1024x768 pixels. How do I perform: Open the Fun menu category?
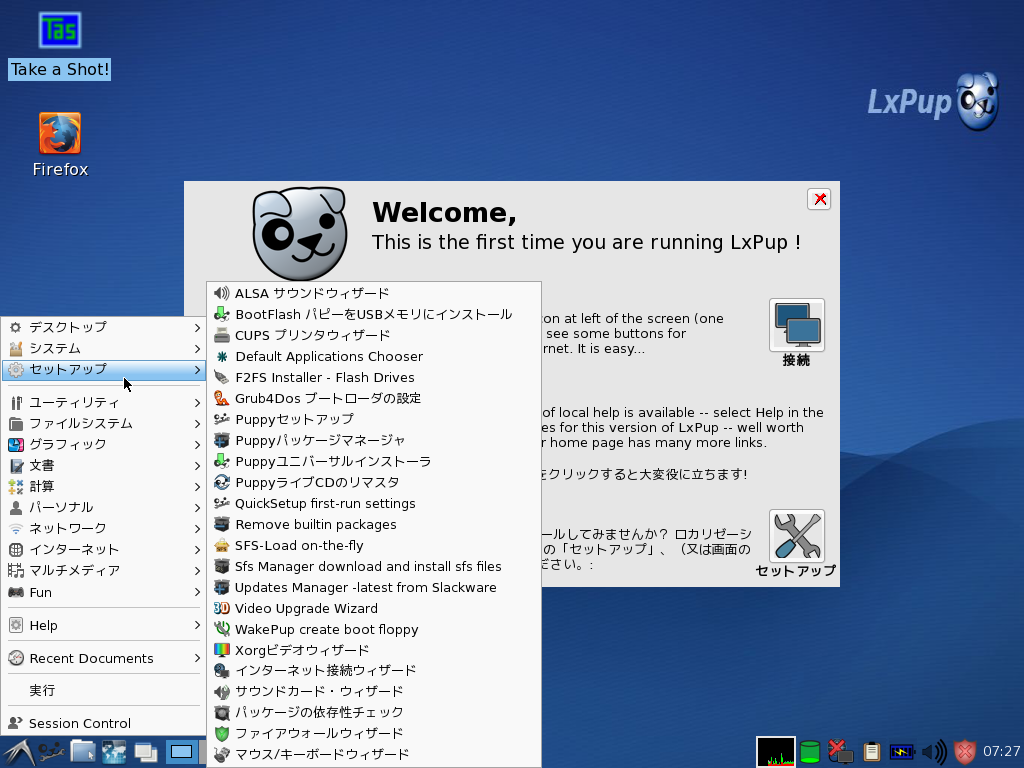(104, 592)
